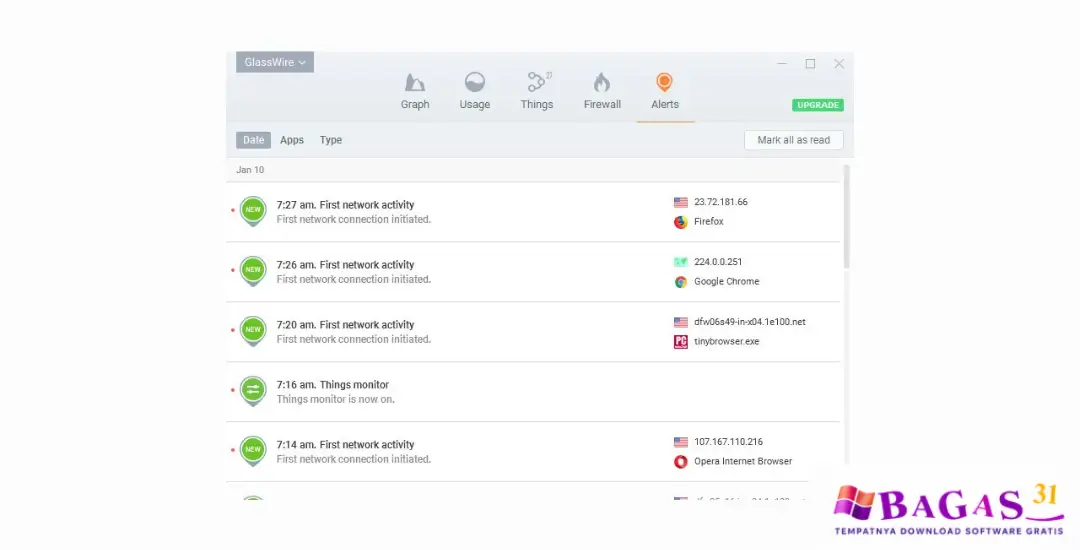Click NEW badge icon on 7:27 am alert

pyautogui.click(x=253, y=211)
